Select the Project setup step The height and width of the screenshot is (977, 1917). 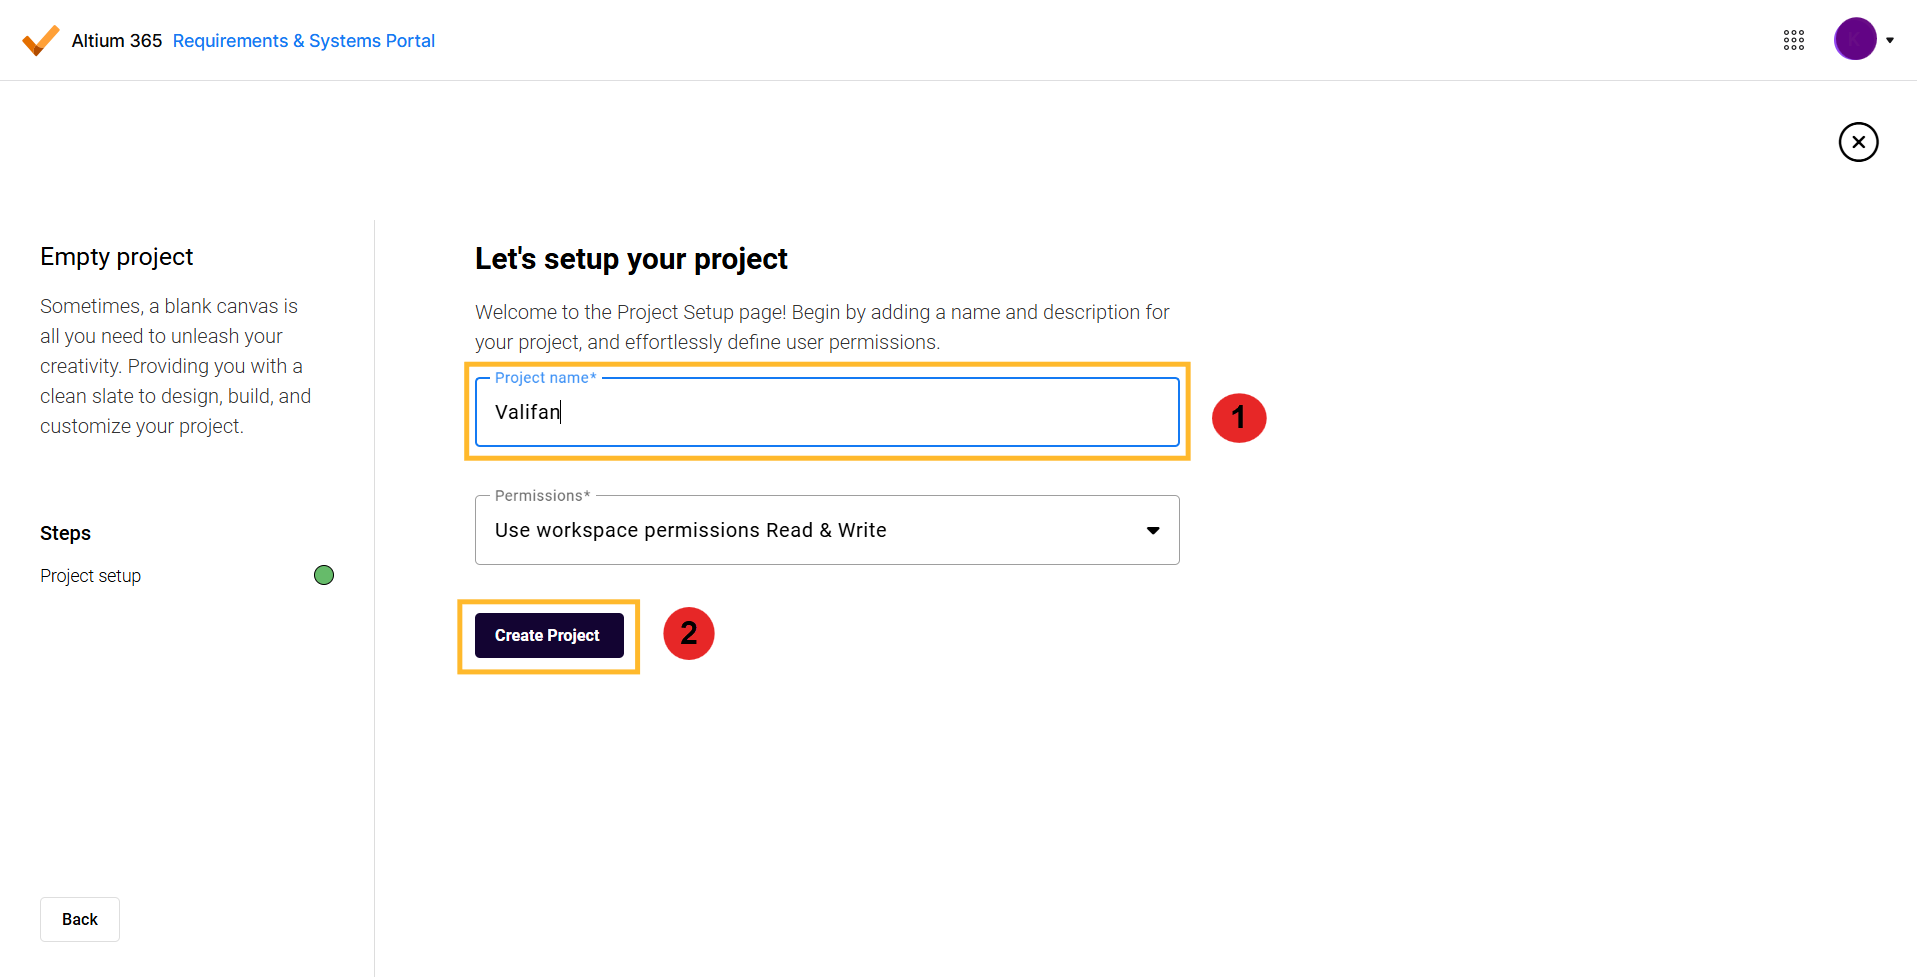click(90, 576)
